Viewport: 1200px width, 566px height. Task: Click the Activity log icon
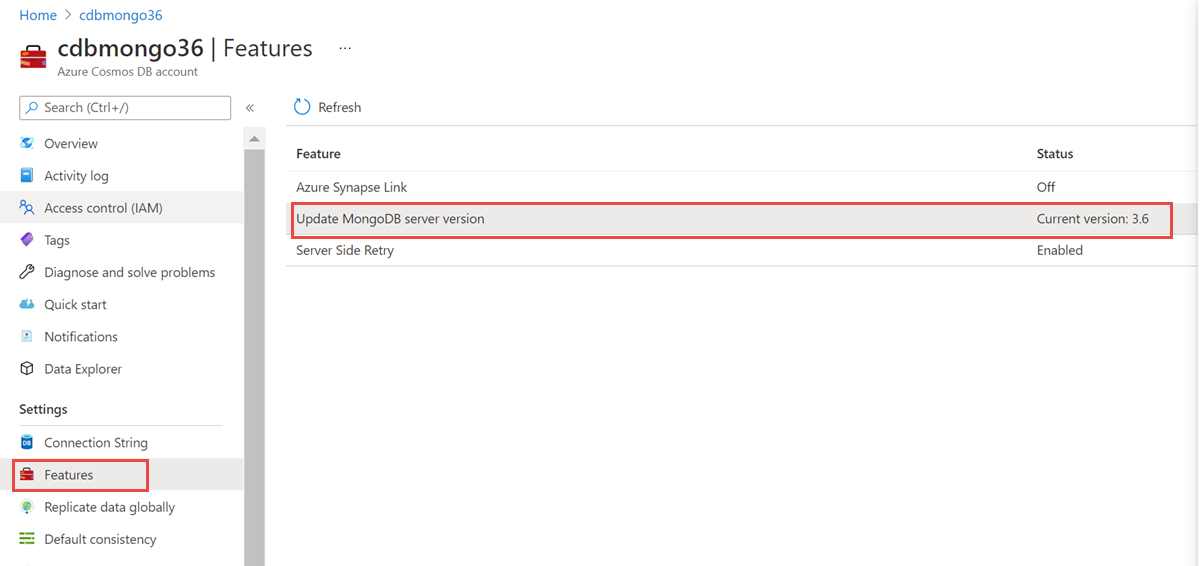tap(27, 176)
